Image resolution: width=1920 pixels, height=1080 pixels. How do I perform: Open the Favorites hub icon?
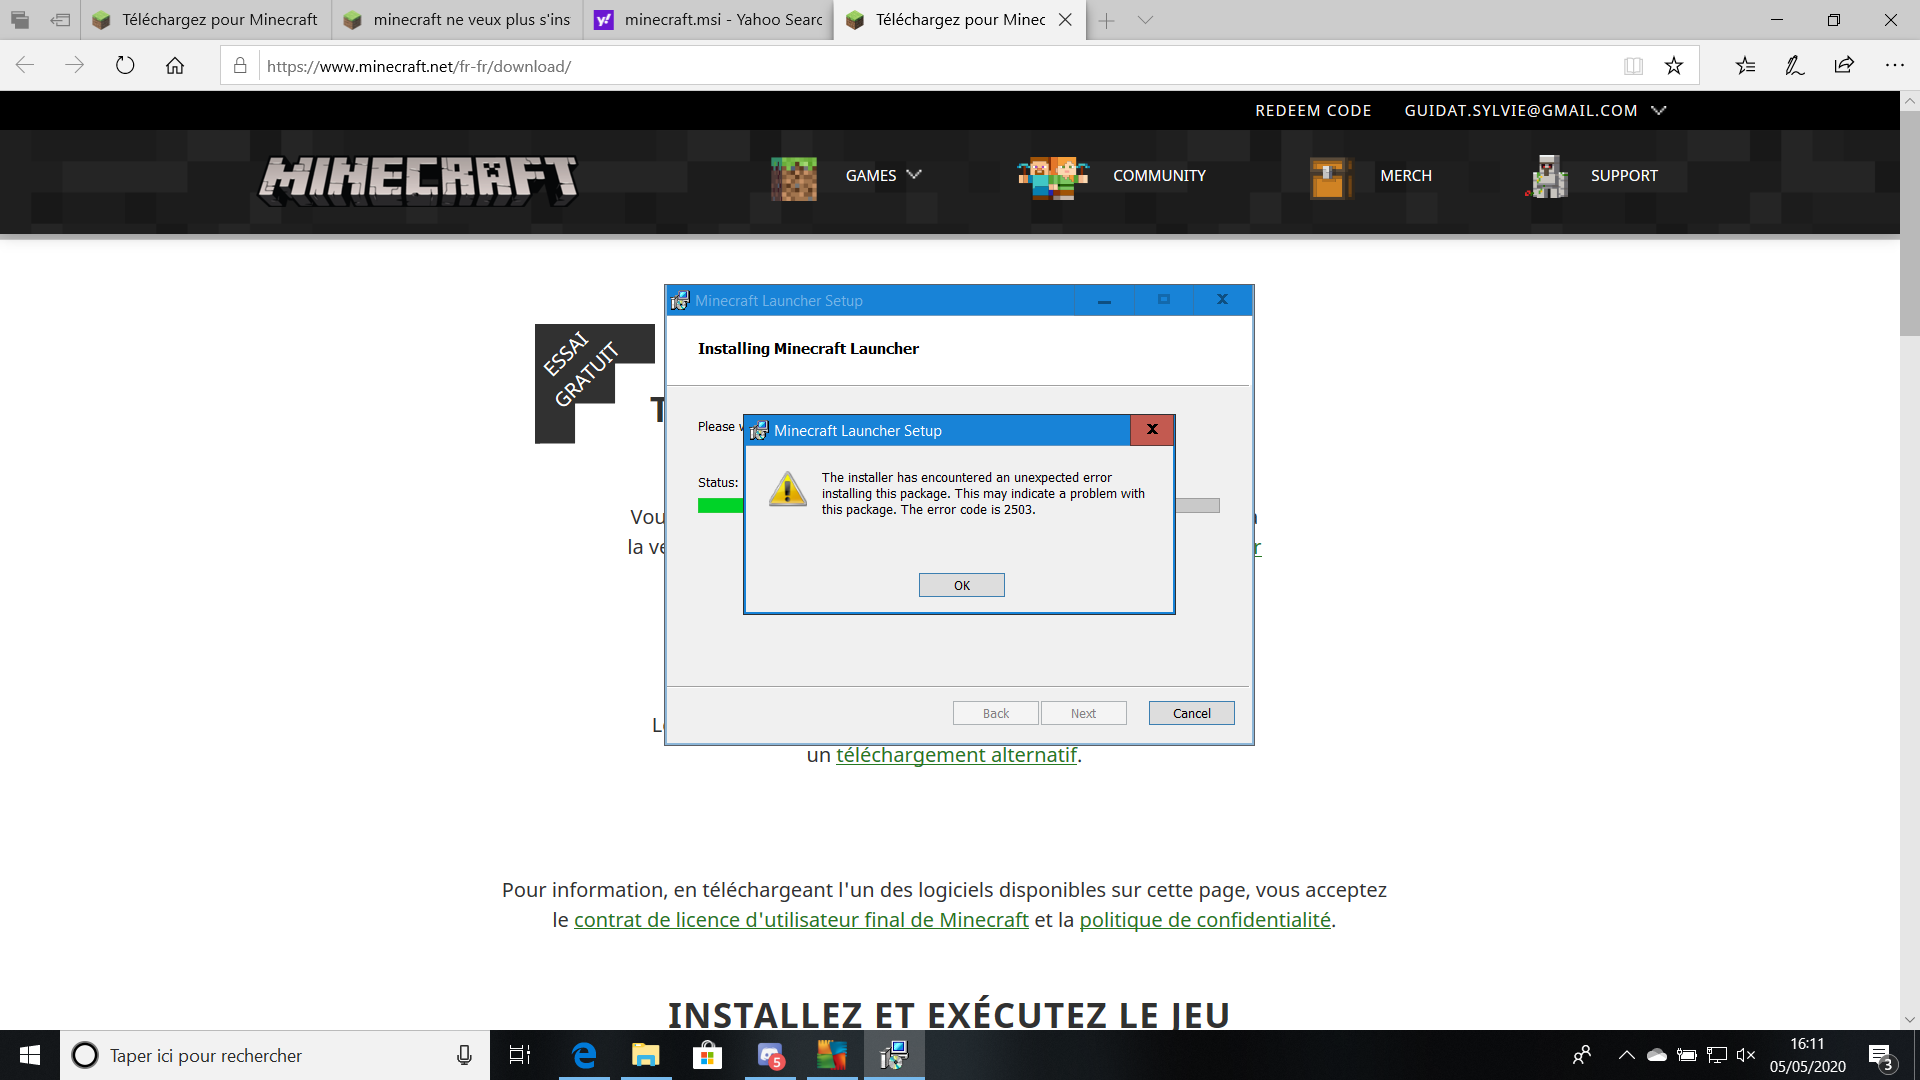1745,66
